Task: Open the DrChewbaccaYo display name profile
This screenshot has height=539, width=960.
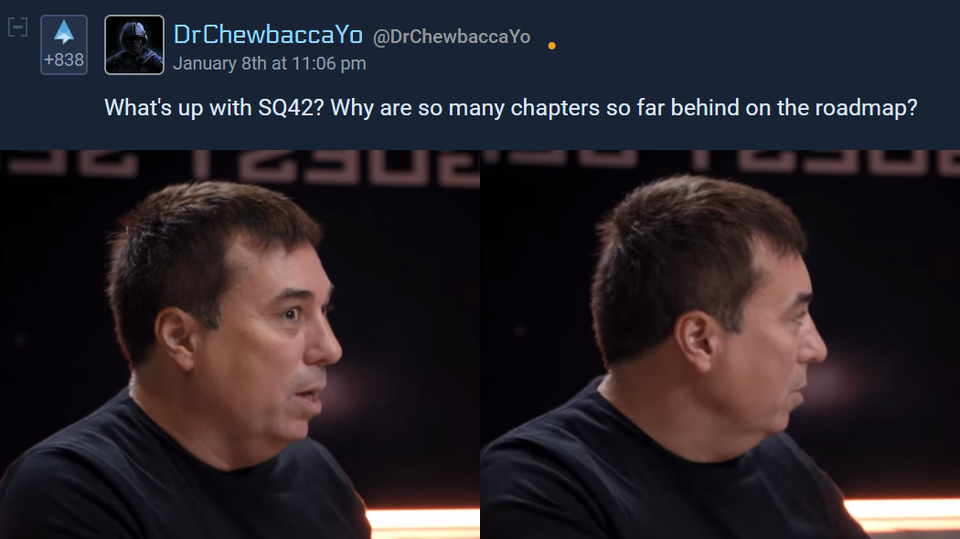Action: pyautogui.click(x=268, y=34)
